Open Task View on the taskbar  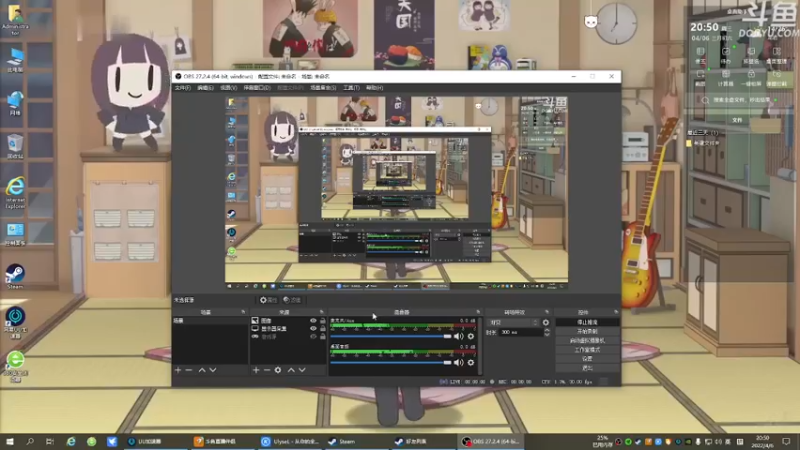click(49, 441)
